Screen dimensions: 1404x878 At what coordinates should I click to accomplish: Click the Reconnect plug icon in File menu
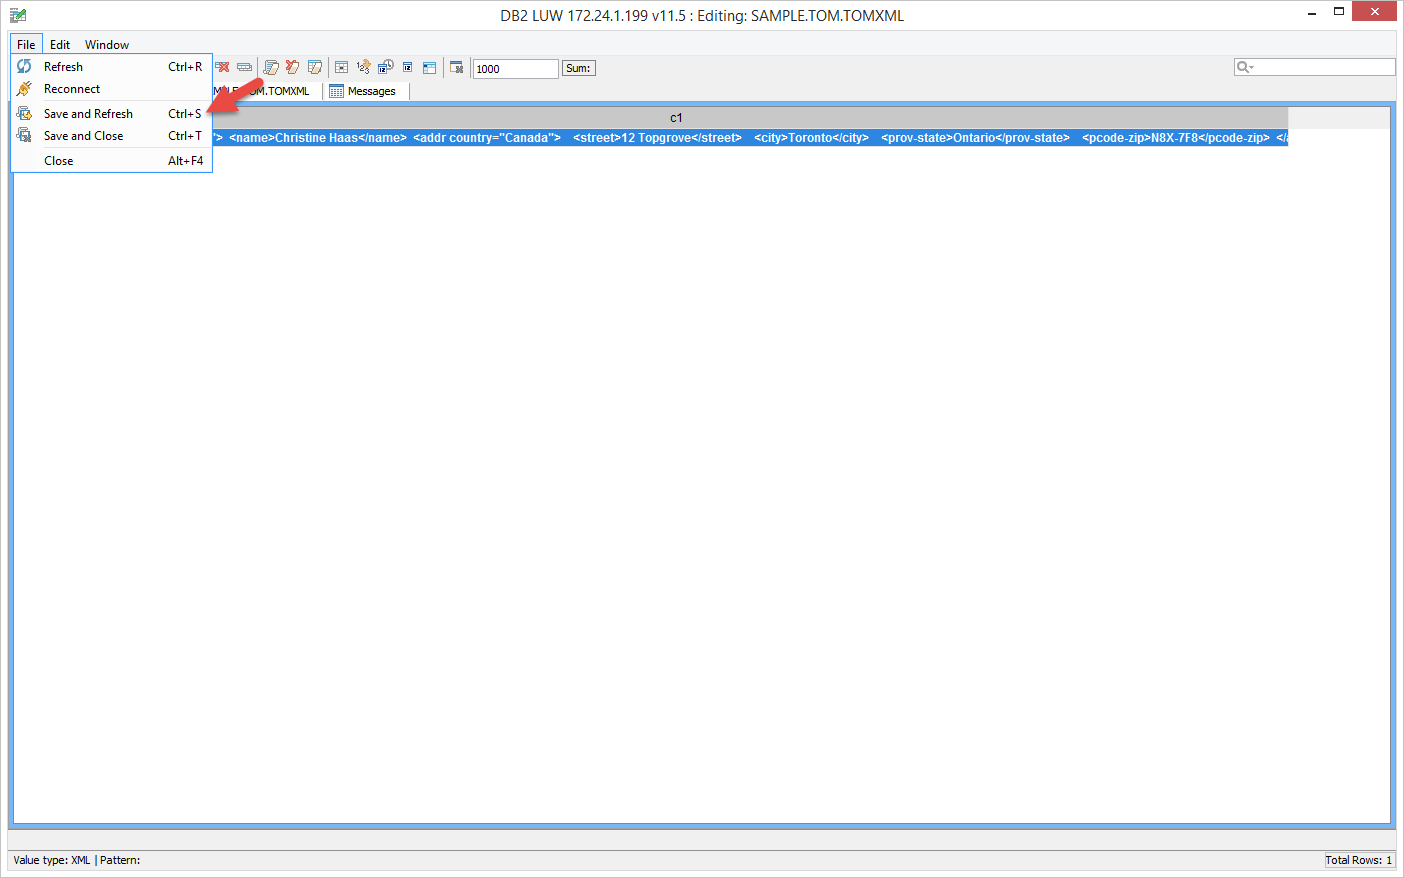[24, 89]
